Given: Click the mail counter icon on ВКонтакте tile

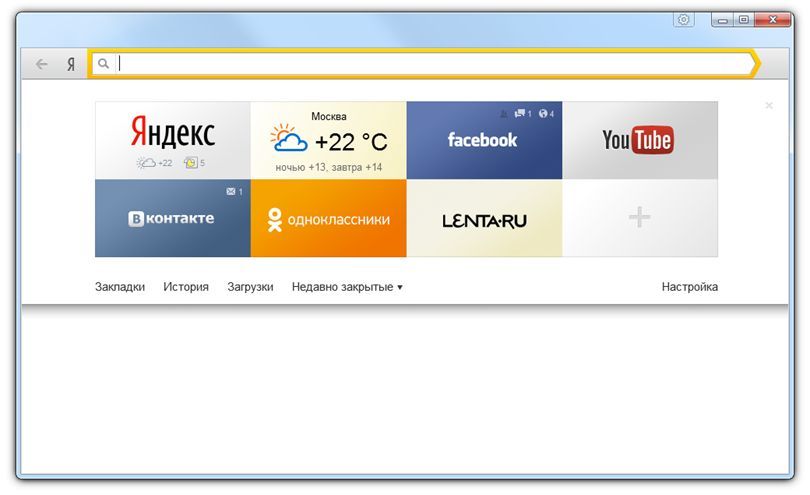Looking at the screenshot, I should point(231,192).
